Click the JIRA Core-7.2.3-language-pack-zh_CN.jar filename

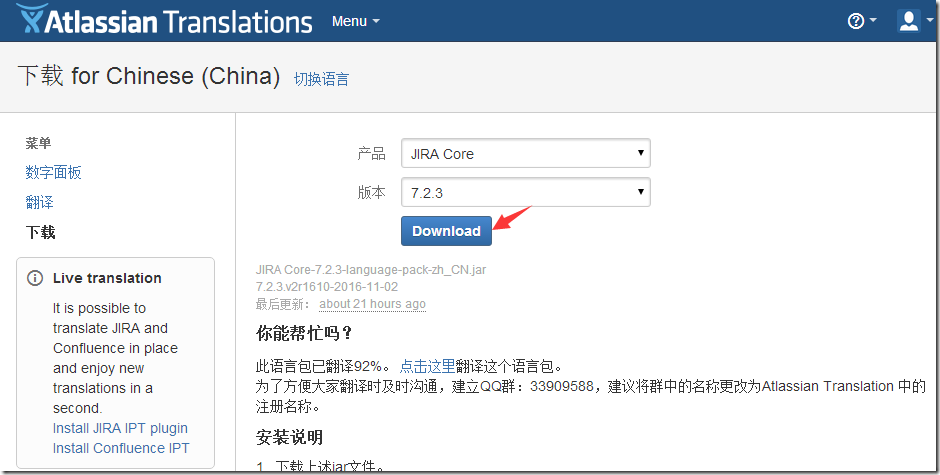pyautogui.click(x=370, y=270)
